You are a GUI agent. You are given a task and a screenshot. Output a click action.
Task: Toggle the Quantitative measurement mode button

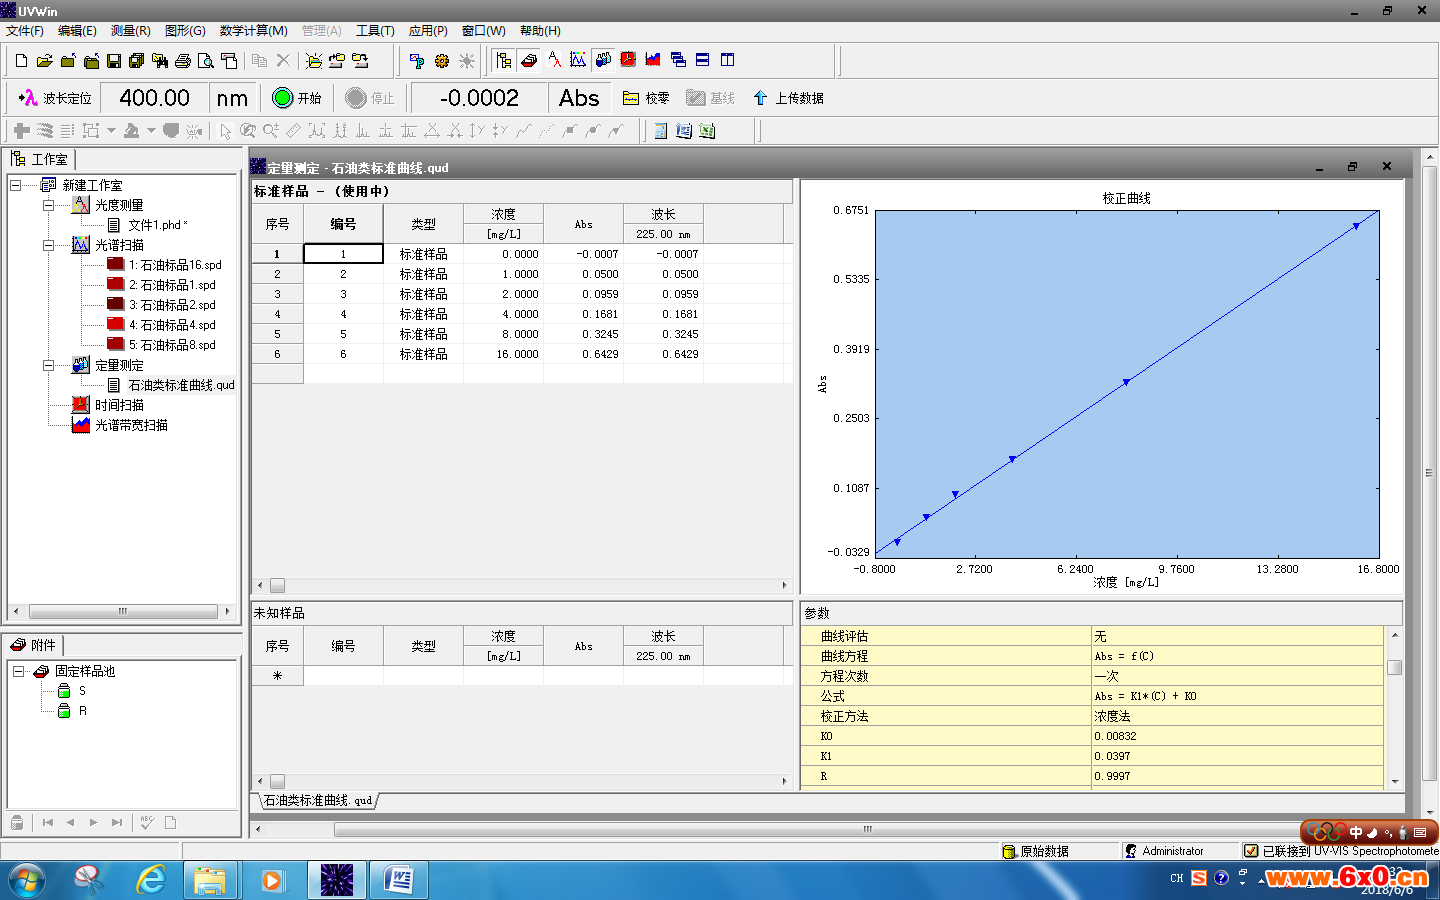603,60
